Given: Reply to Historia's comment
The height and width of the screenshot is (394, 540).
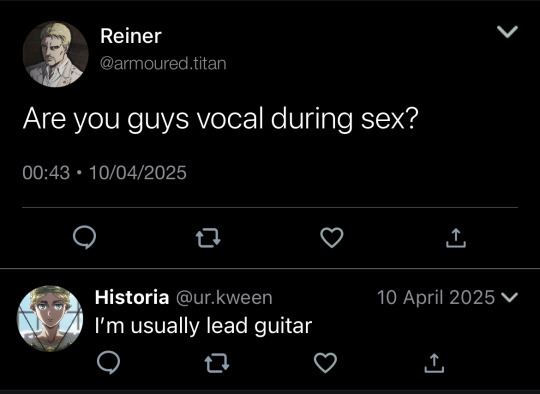Looking at the screenshot, I should point(108,363).
